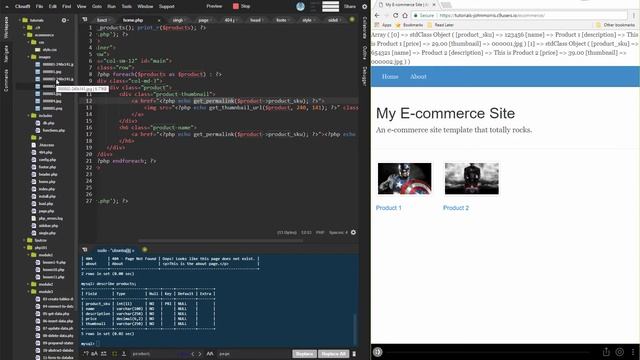The height and width of the screenshot is (360, 640).
Task: Open editor status bar settings gear
Action: (353, 233)
